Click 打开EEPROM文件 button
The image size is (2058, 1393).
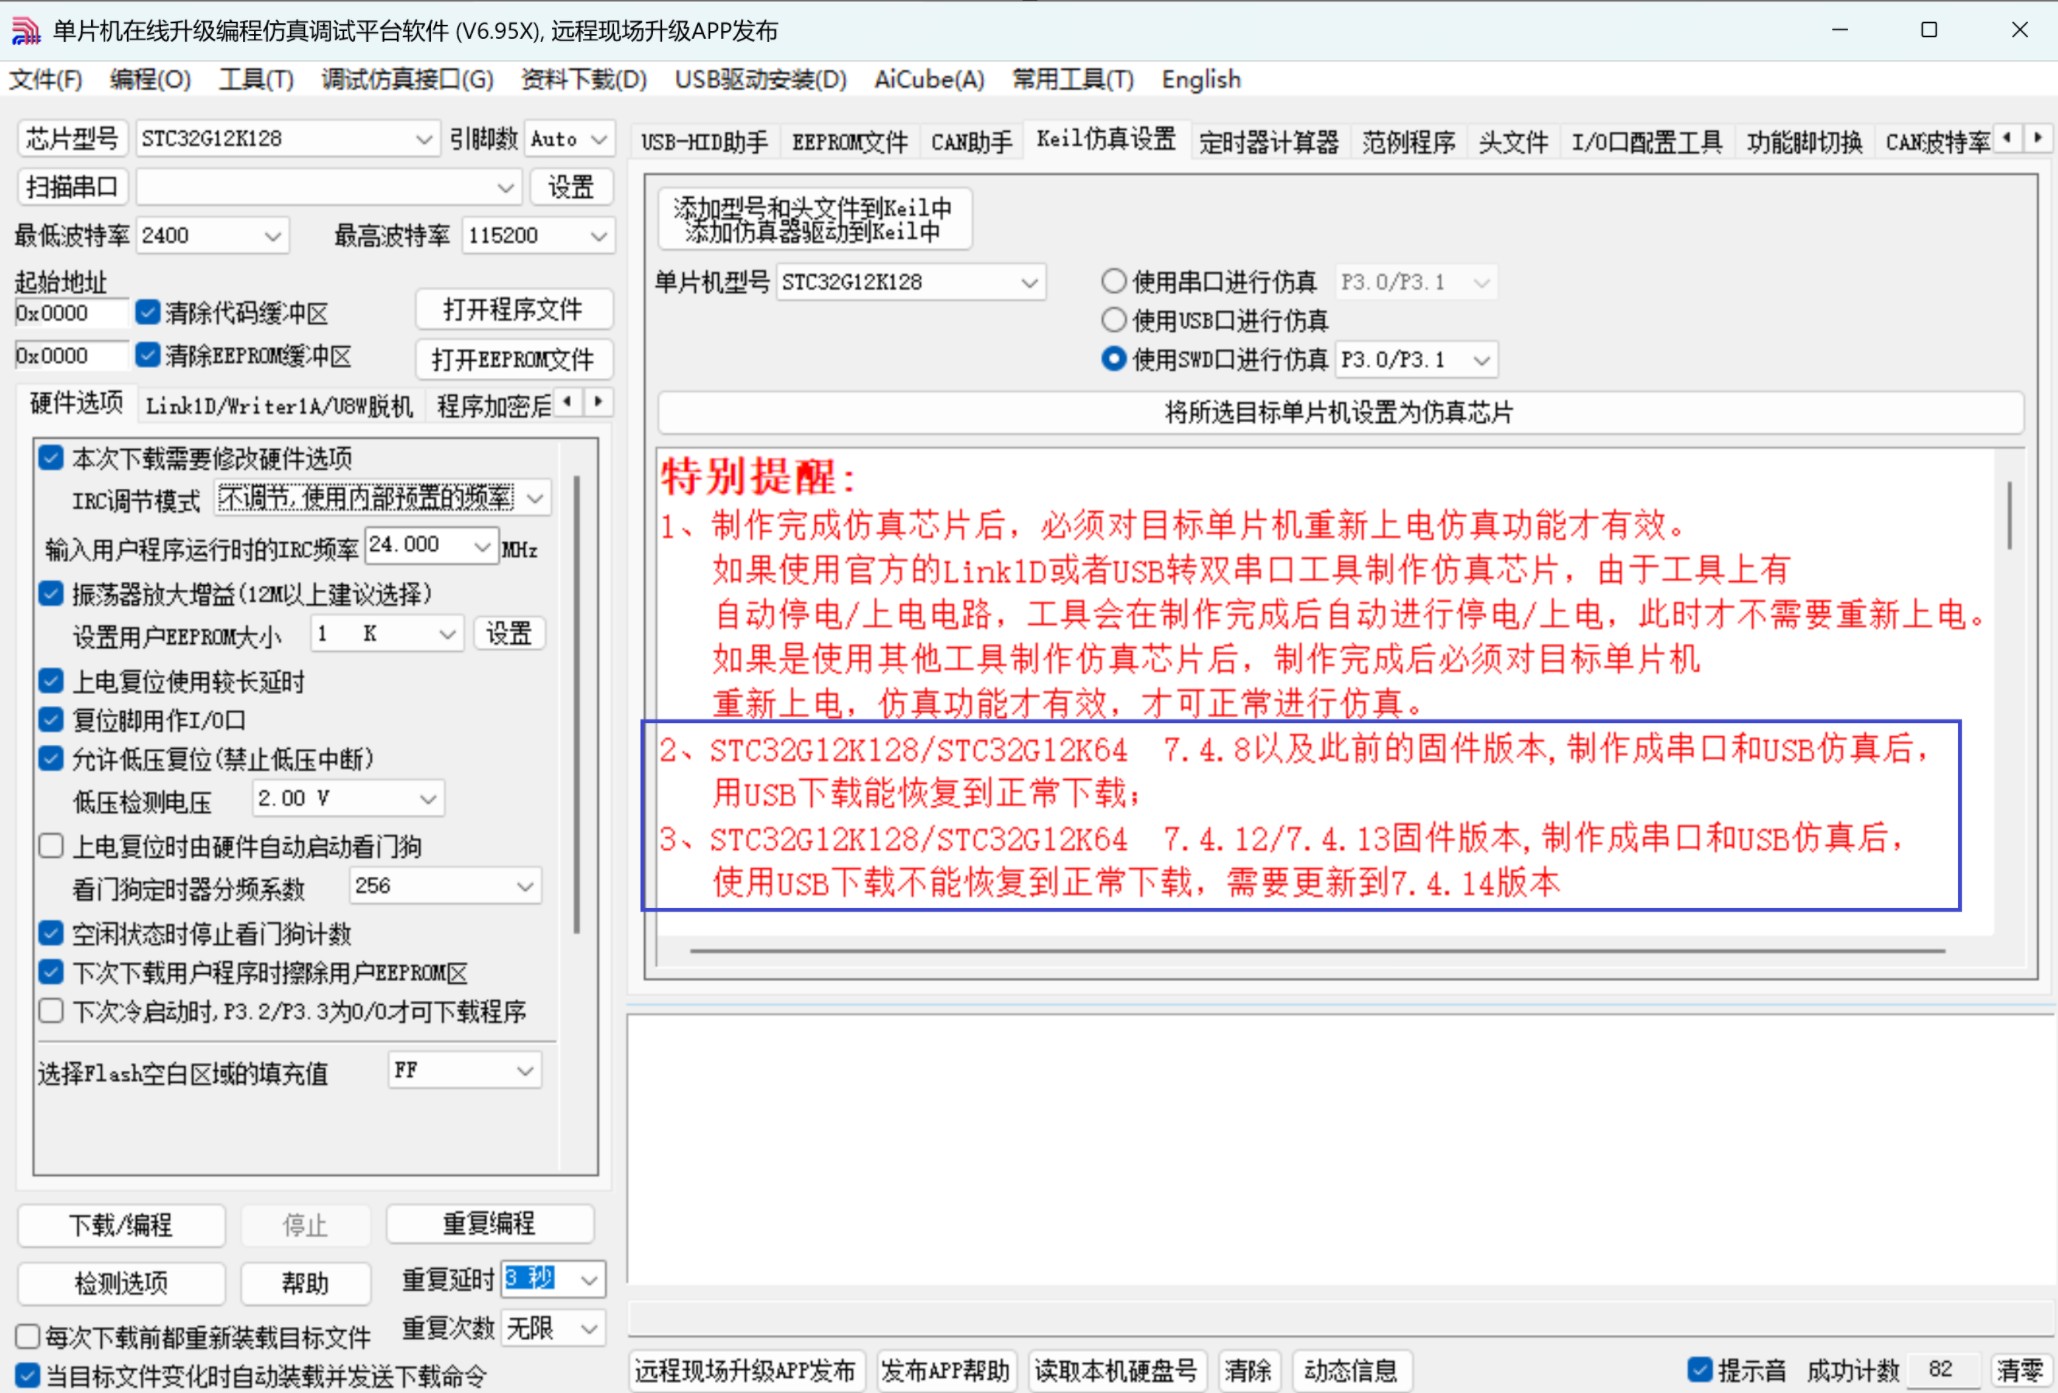point(513,359)
